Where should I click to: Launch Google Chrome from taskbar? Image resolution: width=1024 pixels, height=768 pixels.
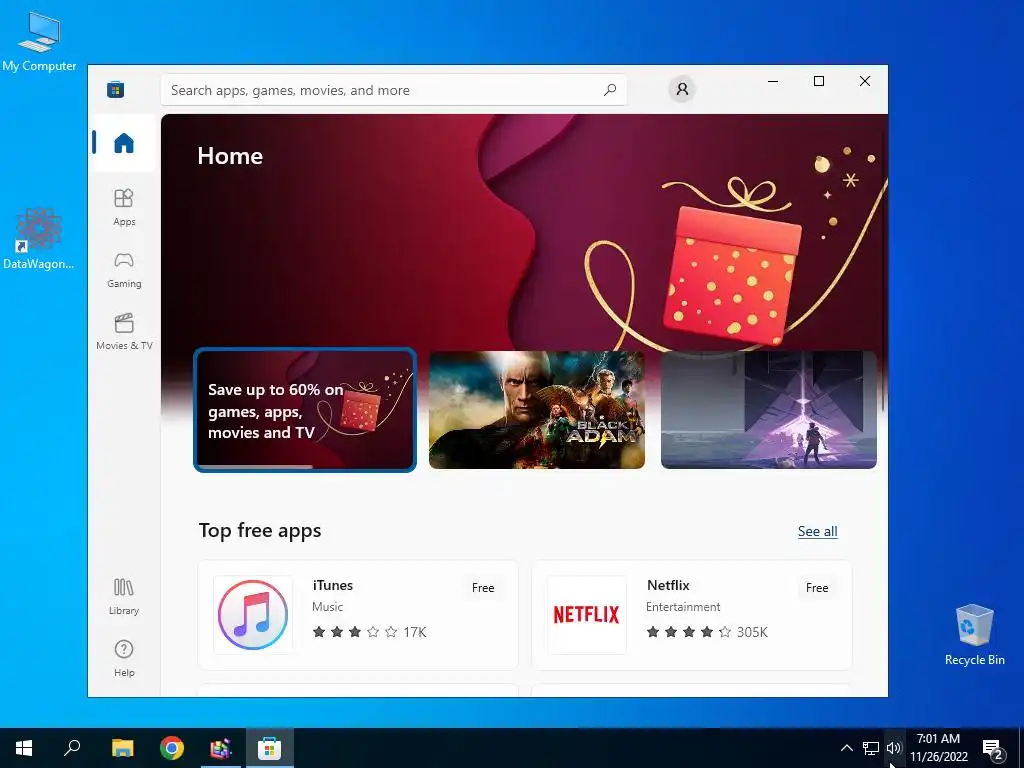[172, 748]
